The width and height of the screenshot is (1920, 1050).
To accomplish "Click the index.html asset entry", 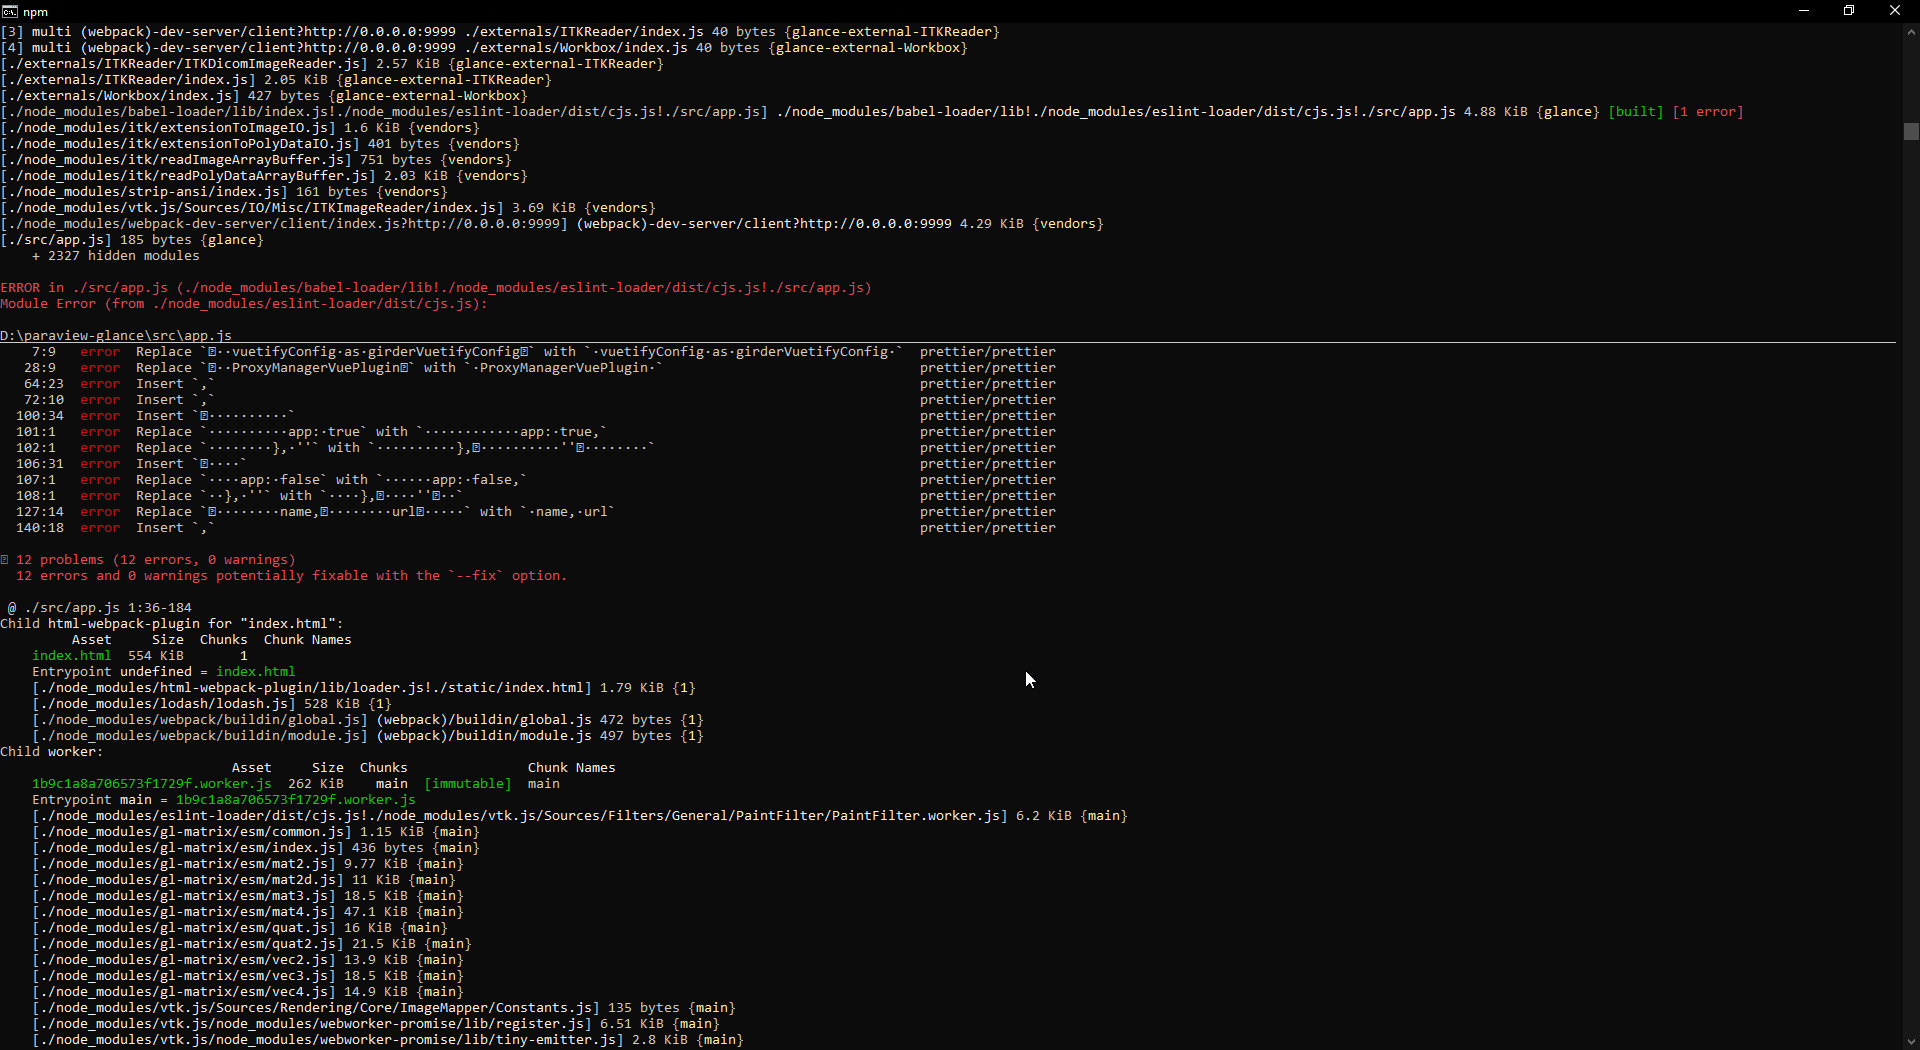I will (x=71, y=655).
